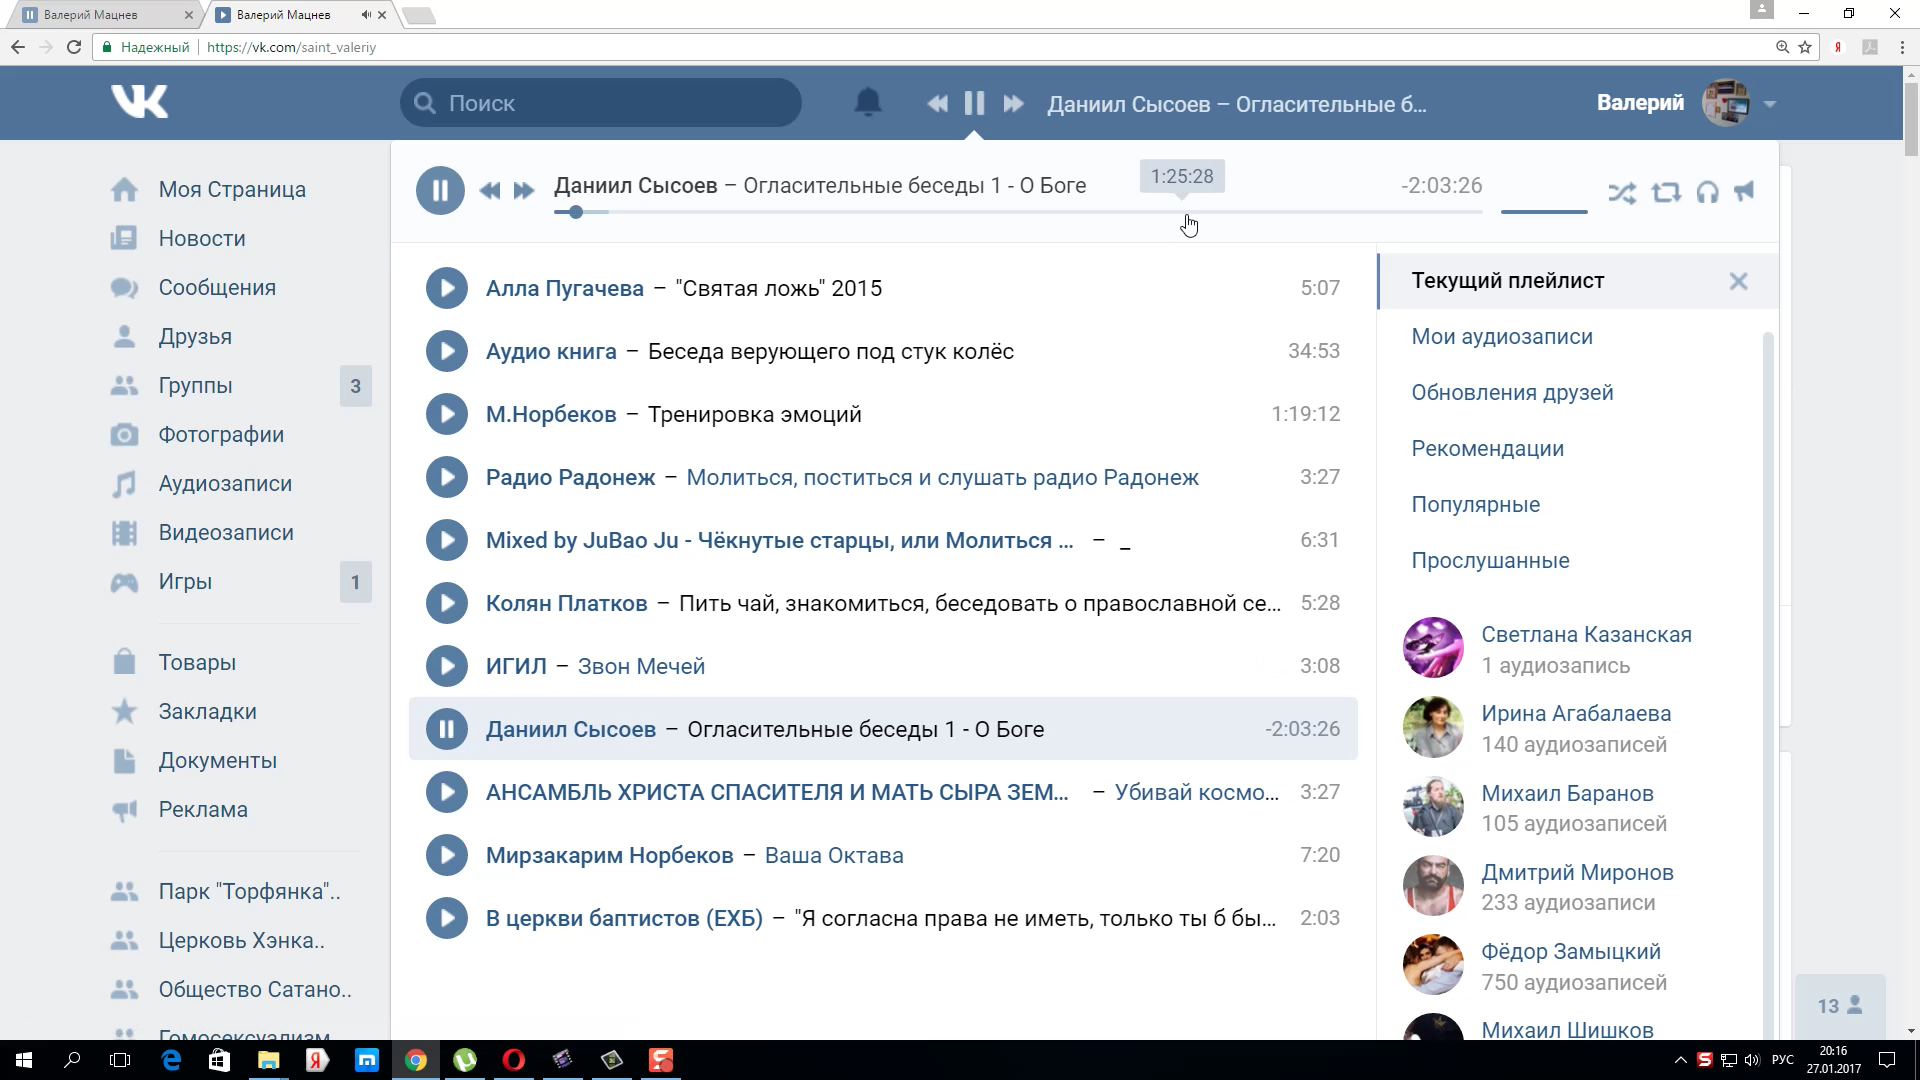Bookmark this page with the star icon

[1805, 47]
